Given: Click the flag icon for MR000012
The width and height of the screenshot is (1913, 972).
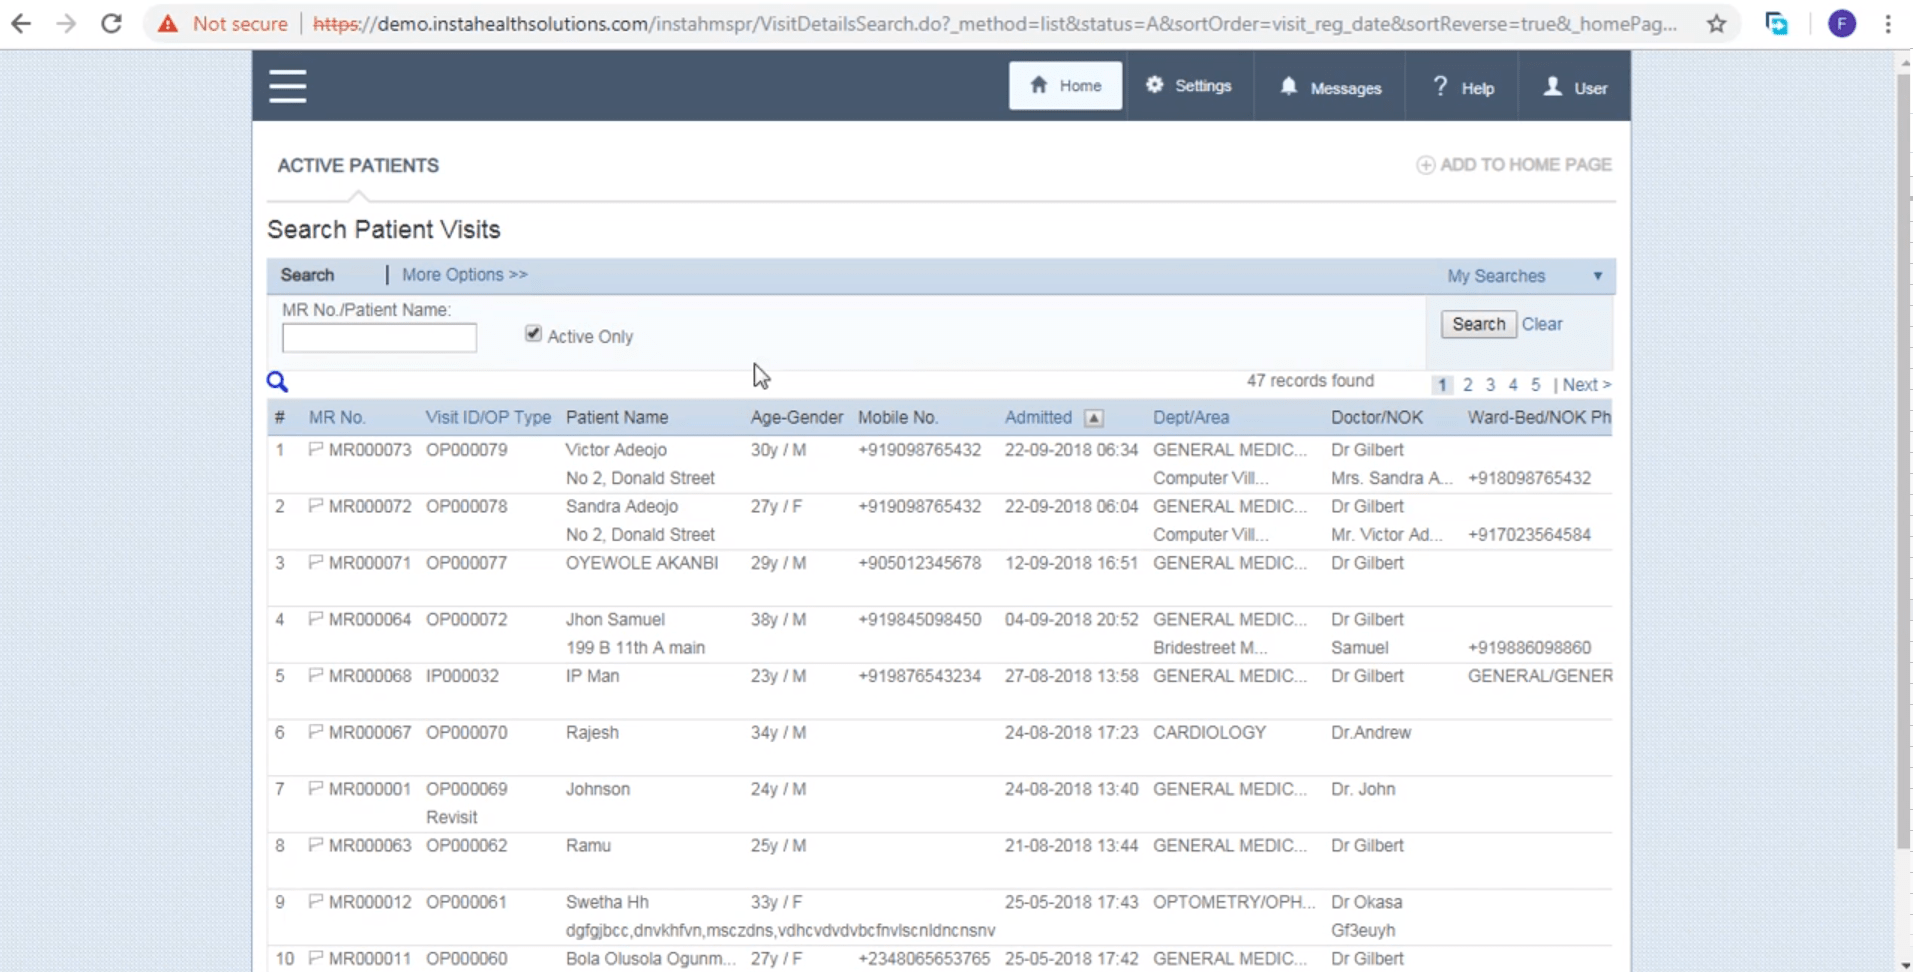Looking at the screenshot, I should tap(316, 902).
